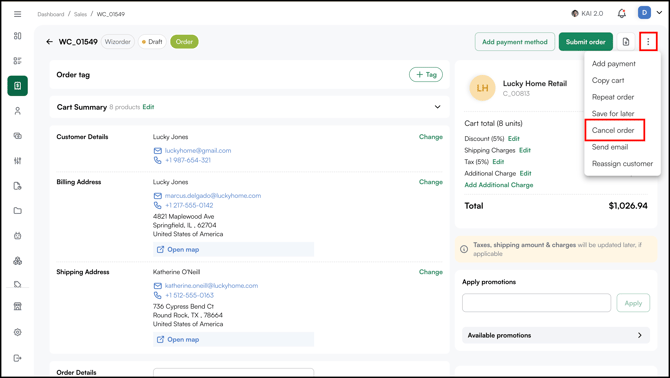Select Reassign customer menu entry

tap(622, 164)
